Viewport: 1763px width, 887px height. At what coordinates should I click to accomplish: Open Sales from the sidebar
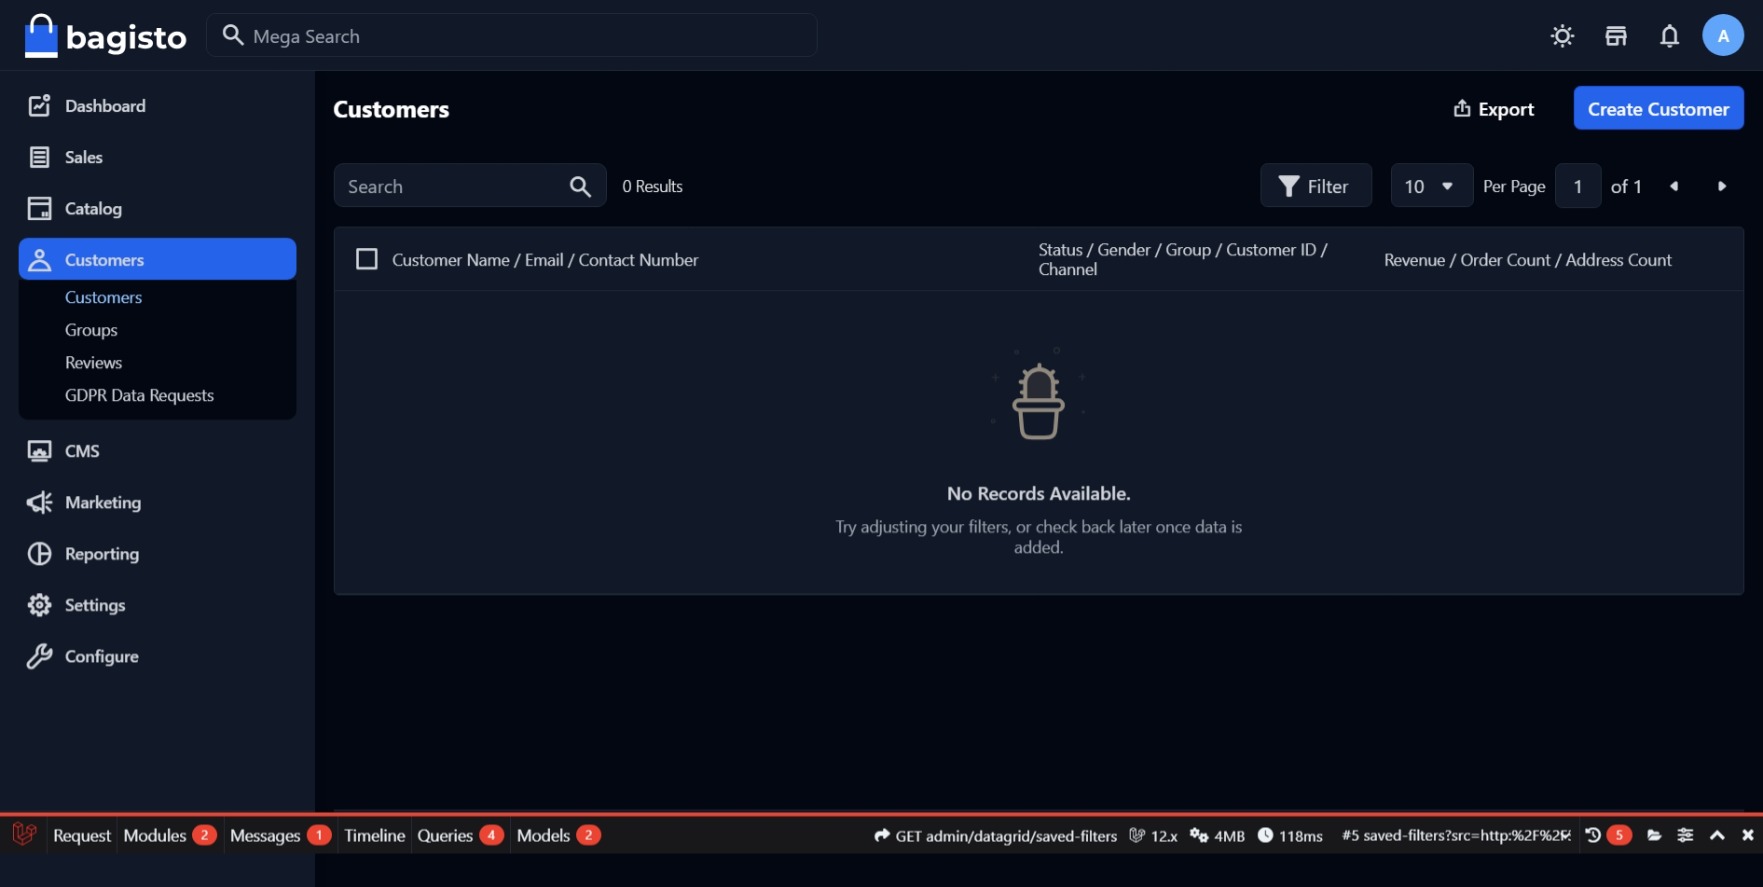click(x=157, y=157)
